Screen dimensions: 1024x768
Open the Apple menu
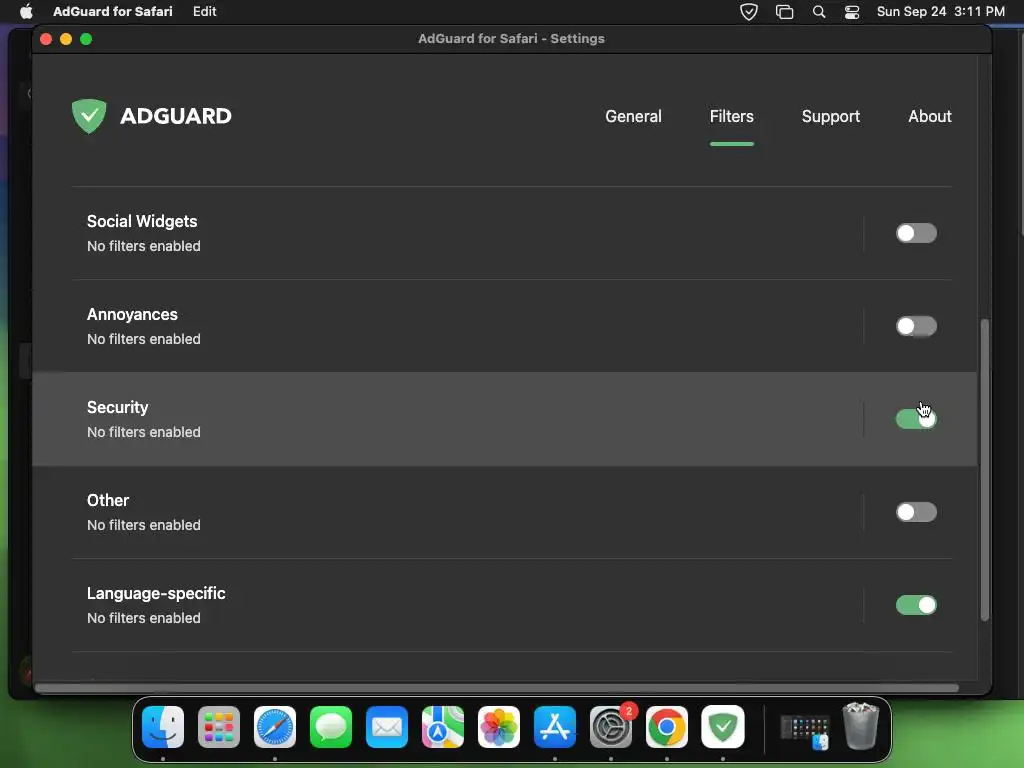[26, 12]
